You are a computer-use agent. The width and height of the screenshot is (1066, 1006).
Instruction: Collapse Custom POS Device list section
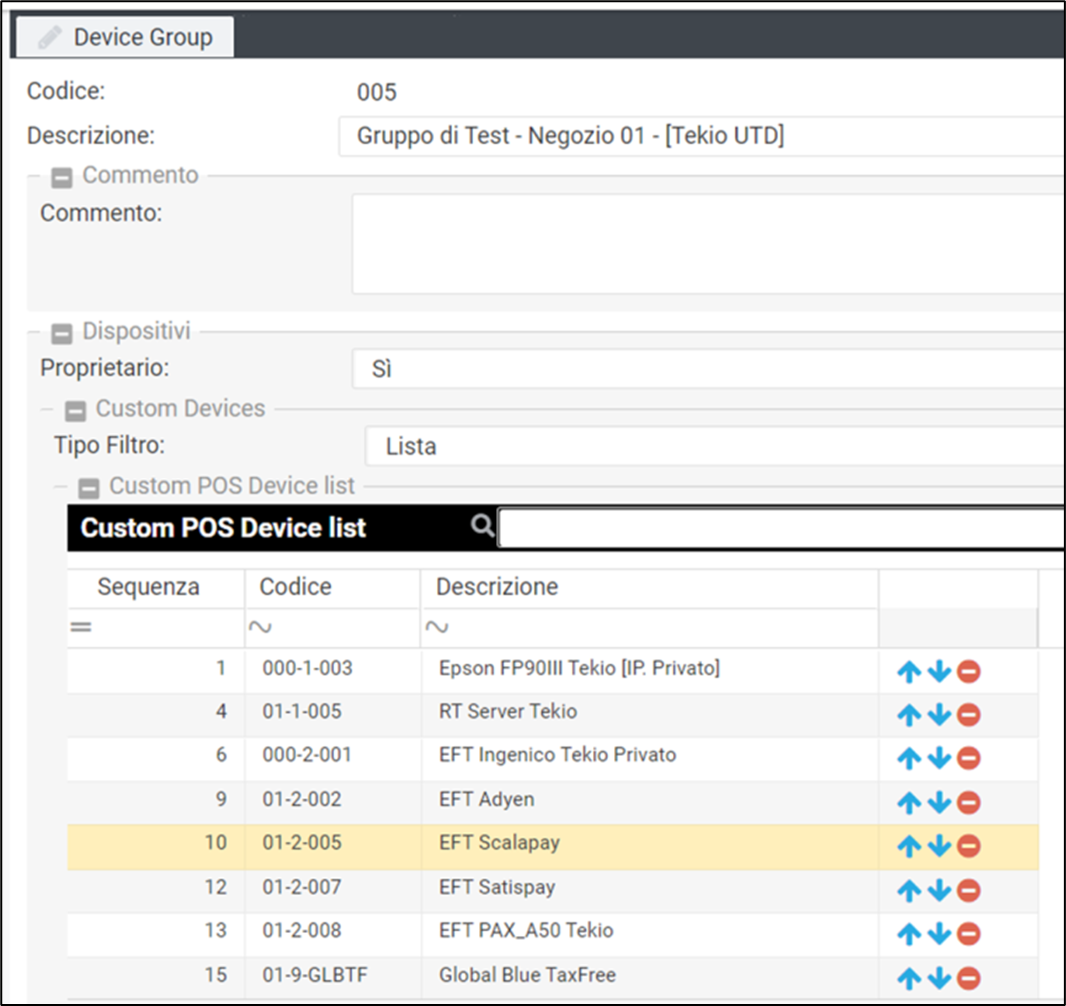pos(89,488)
